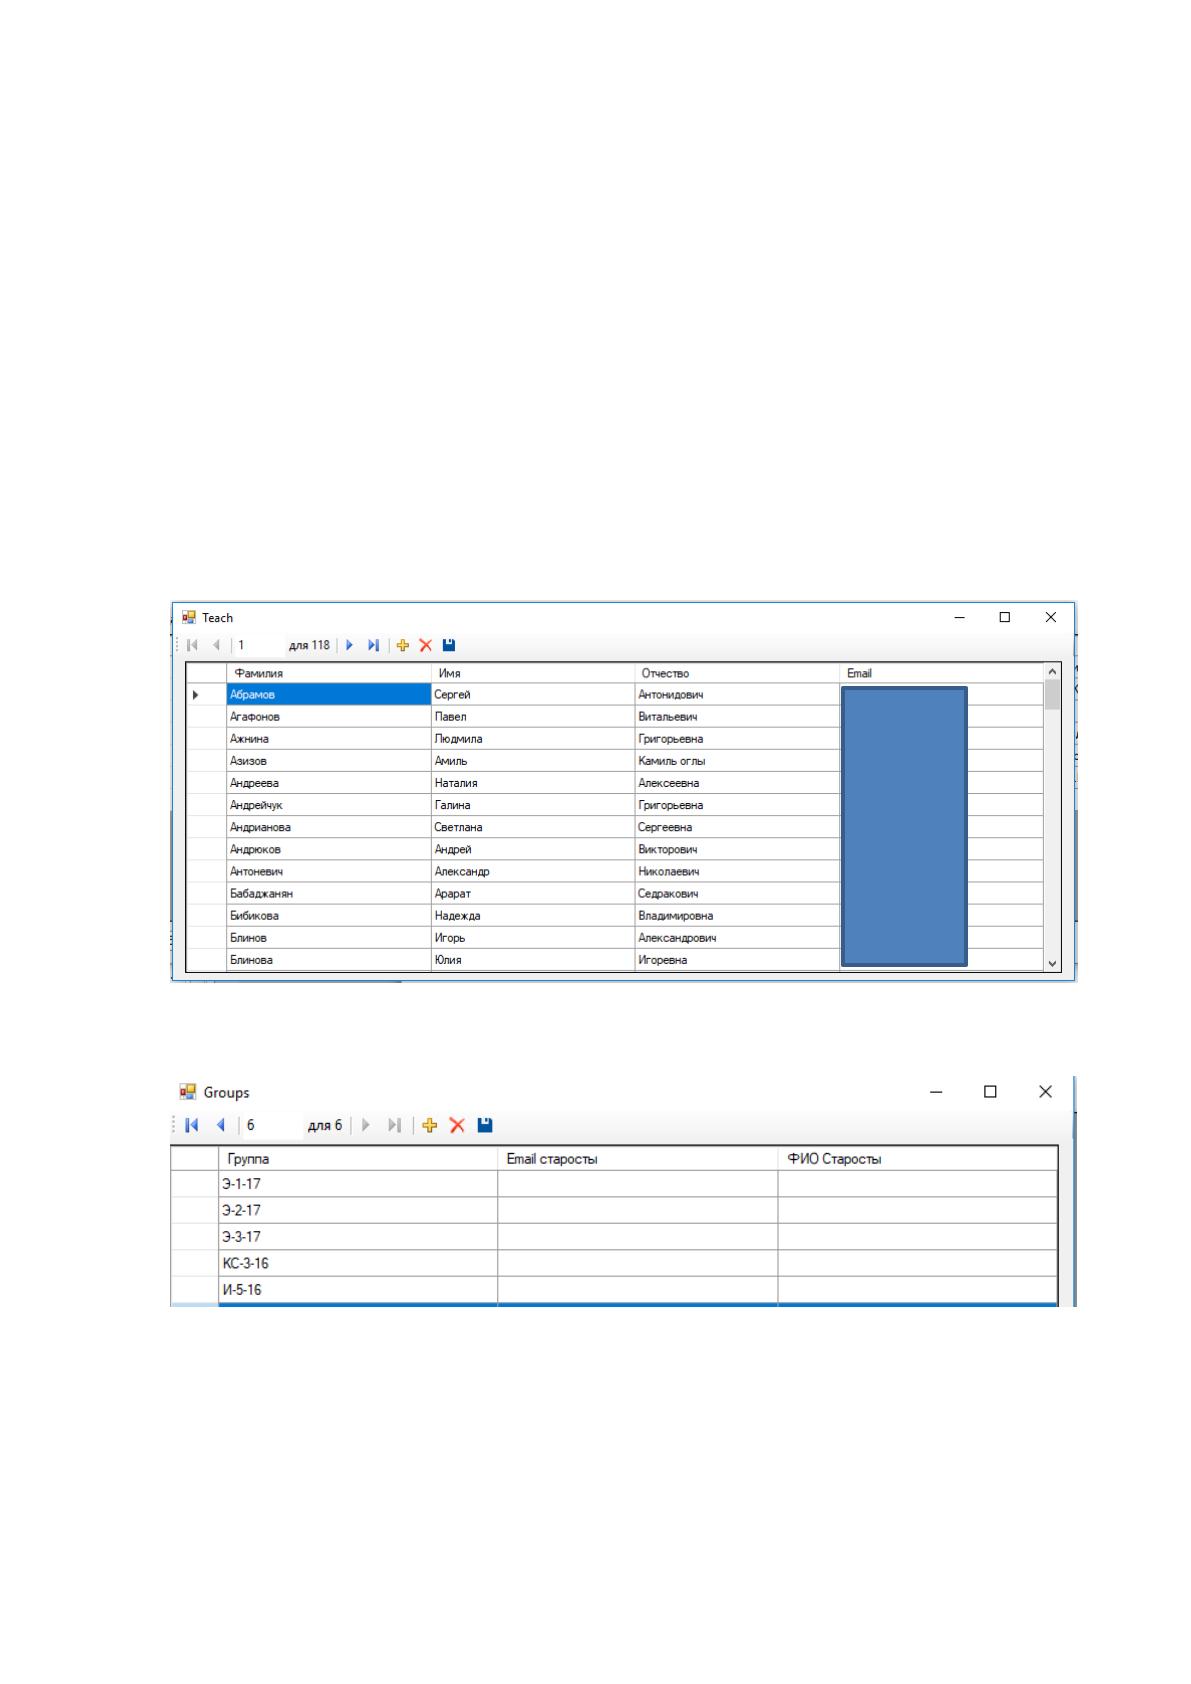Go to next record in Teach window
The width and height of the screenshot is (1191, 1684).
point(350,645)
